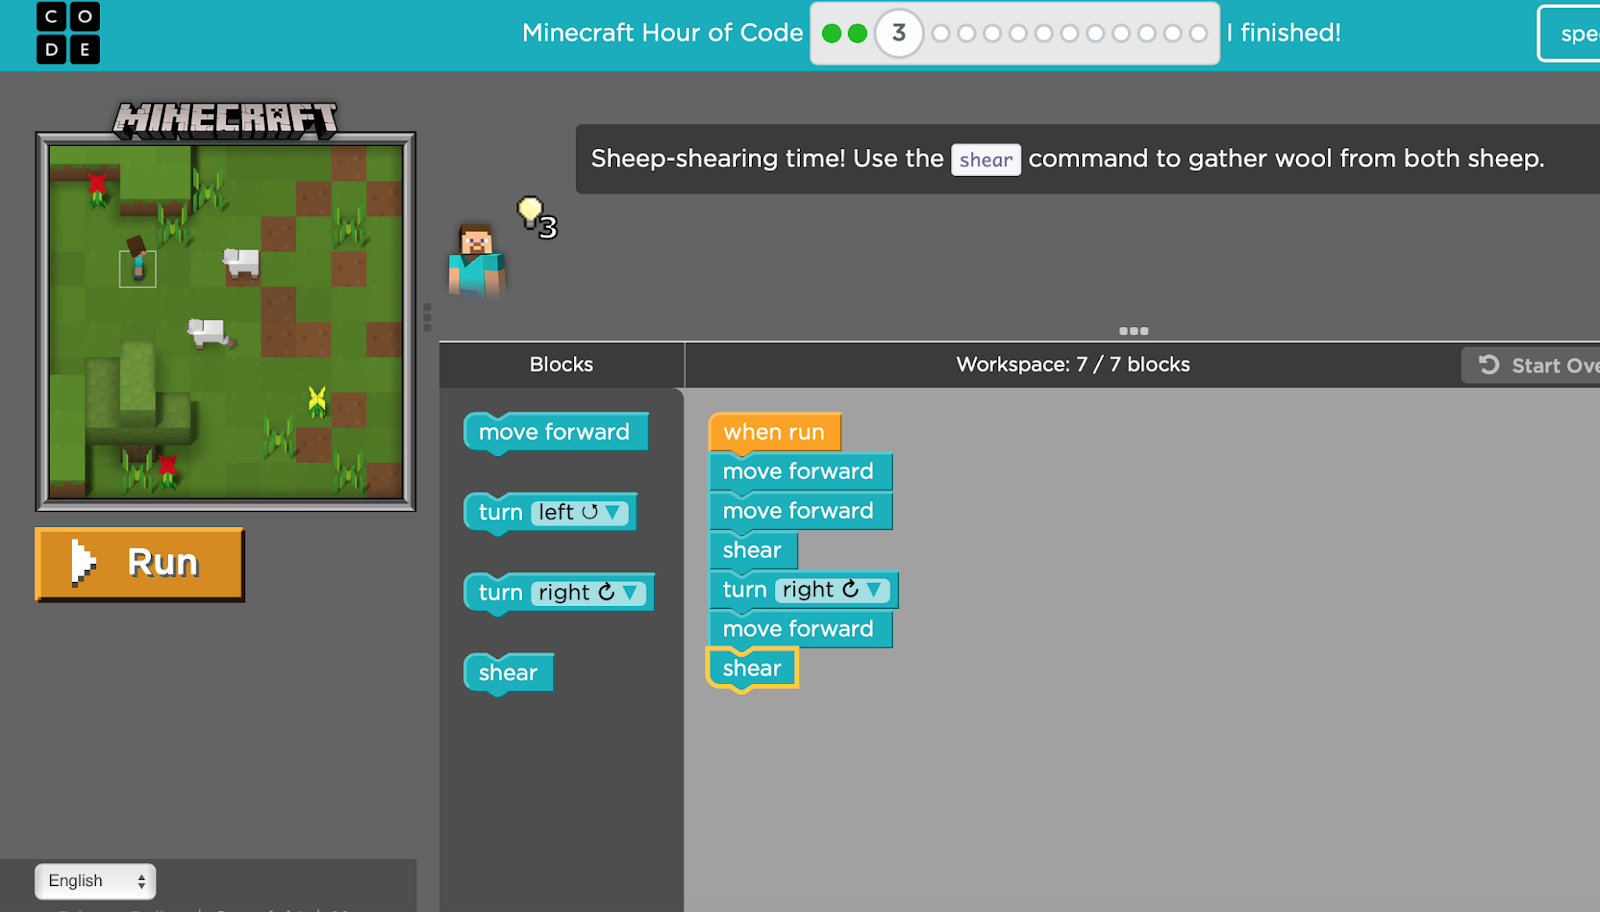This screenshot has height=912, width=1600.
Task: Jump to level 9 progress dot
Action: [1070, 34]
